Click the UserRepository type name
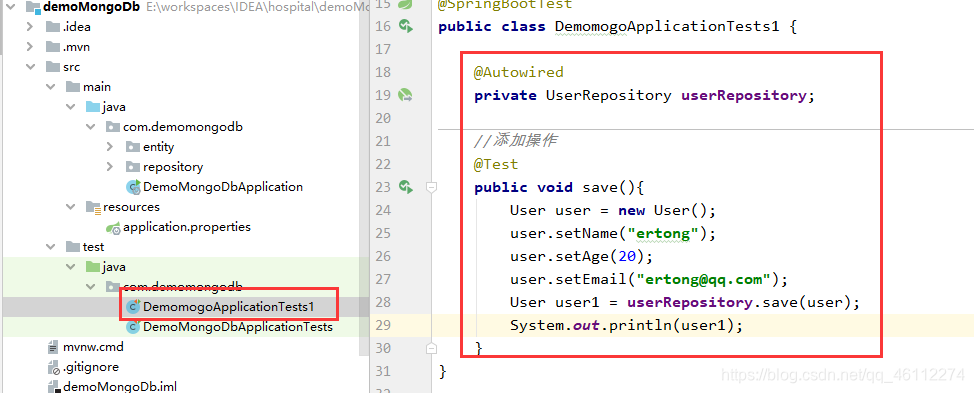The height and width of the screenshot is (393, 974). click(x=608, y=95)
